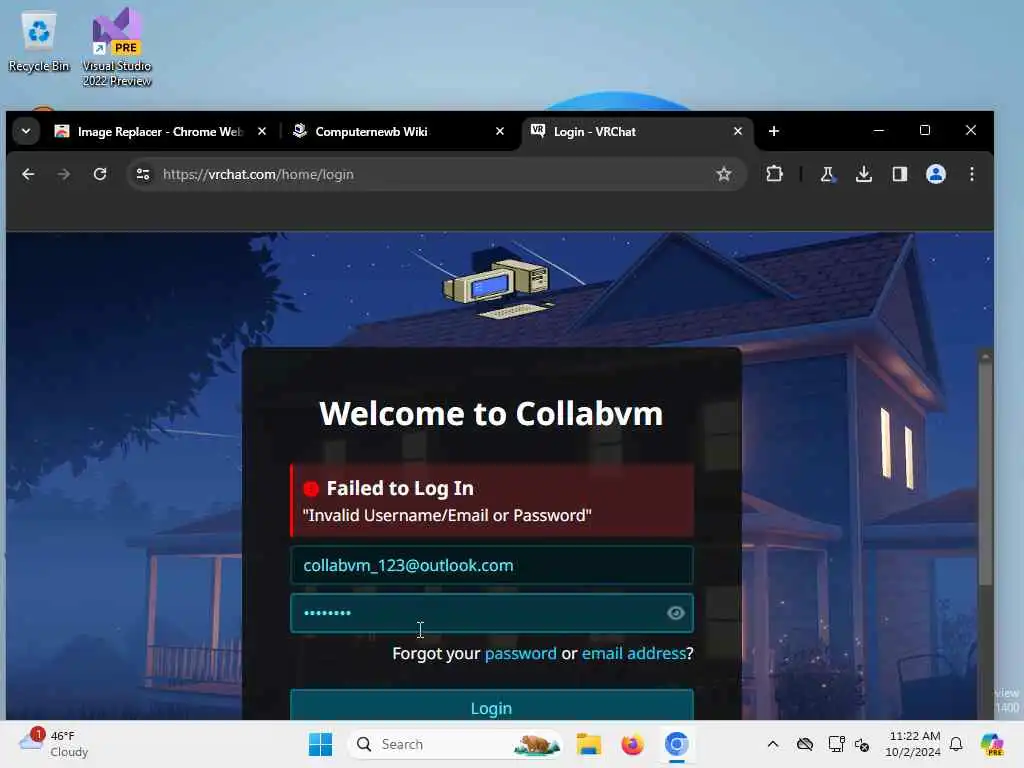
Task: Open the Windows Start menu
Action: tap(320, 744)
